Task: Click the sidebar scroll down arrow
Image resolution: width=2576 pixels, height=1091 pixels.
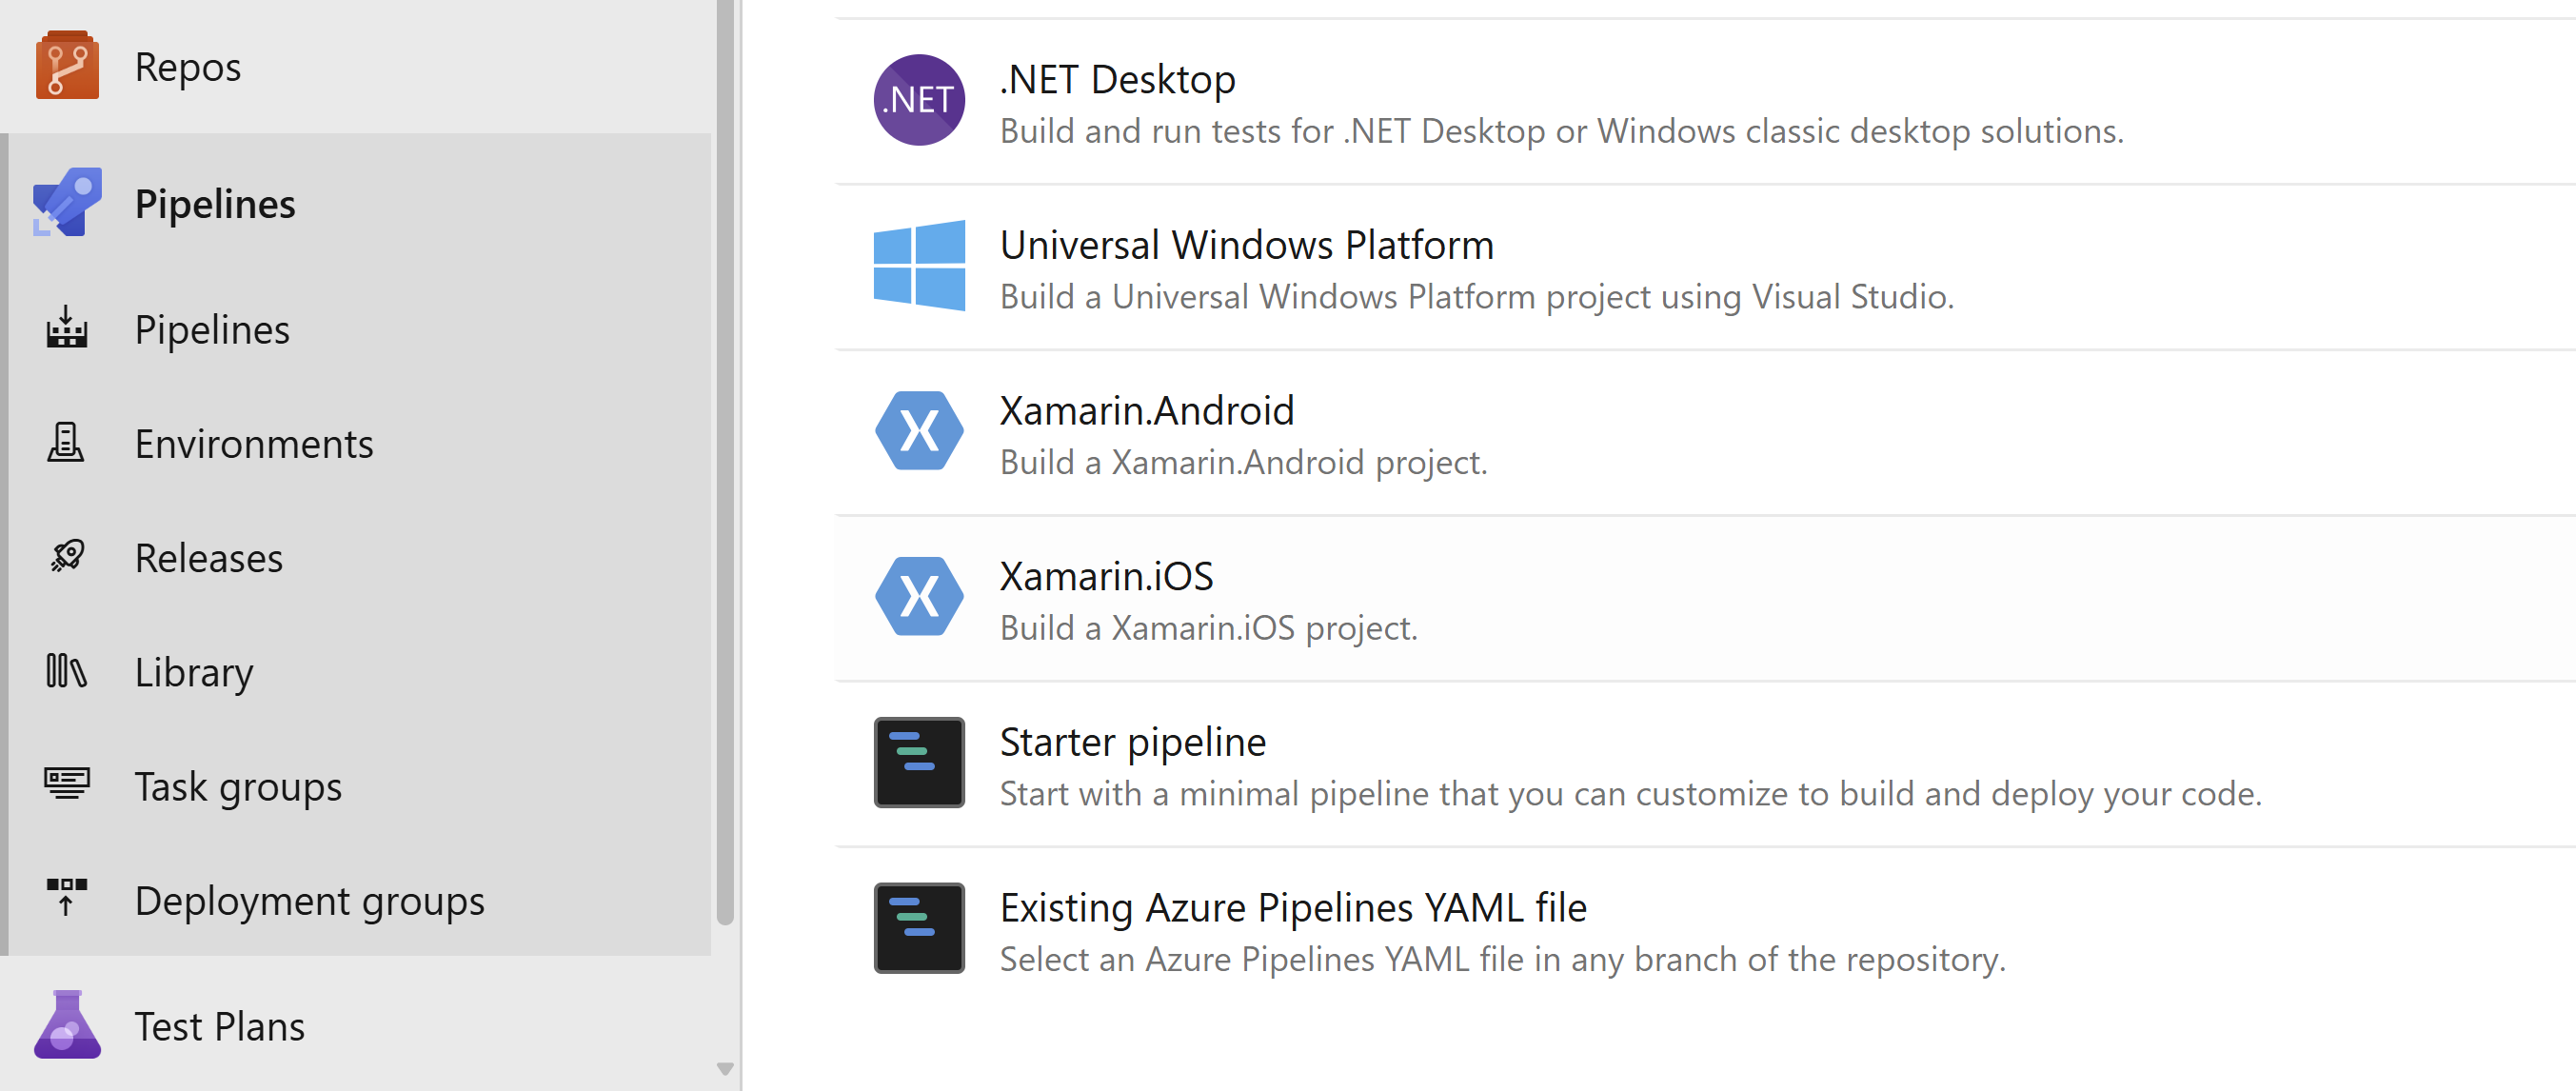Action: [725, 1069]
